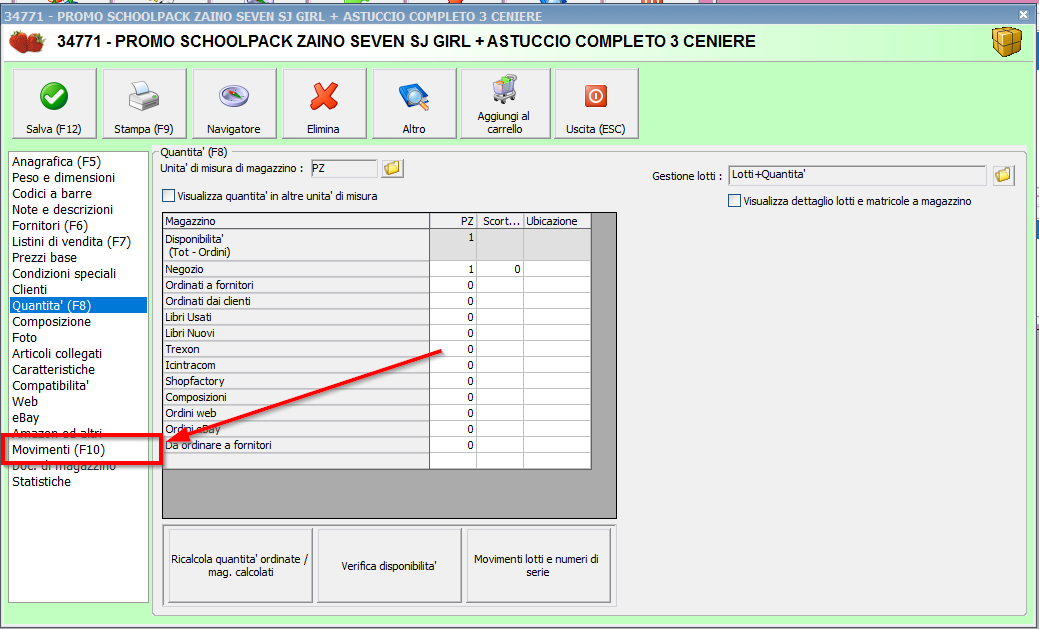Viewport: 1039px width, 629px height.
Task: Select Ordini web row
Action: pos(296,413)
